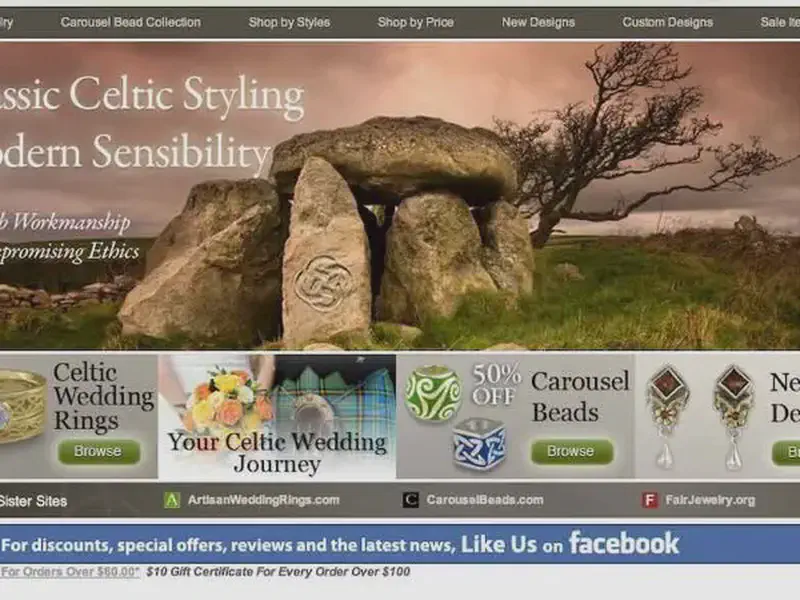This screenshot has height=600, width=800.
Task: Click the red F FairJewelry icon
Action: (649, 500)
